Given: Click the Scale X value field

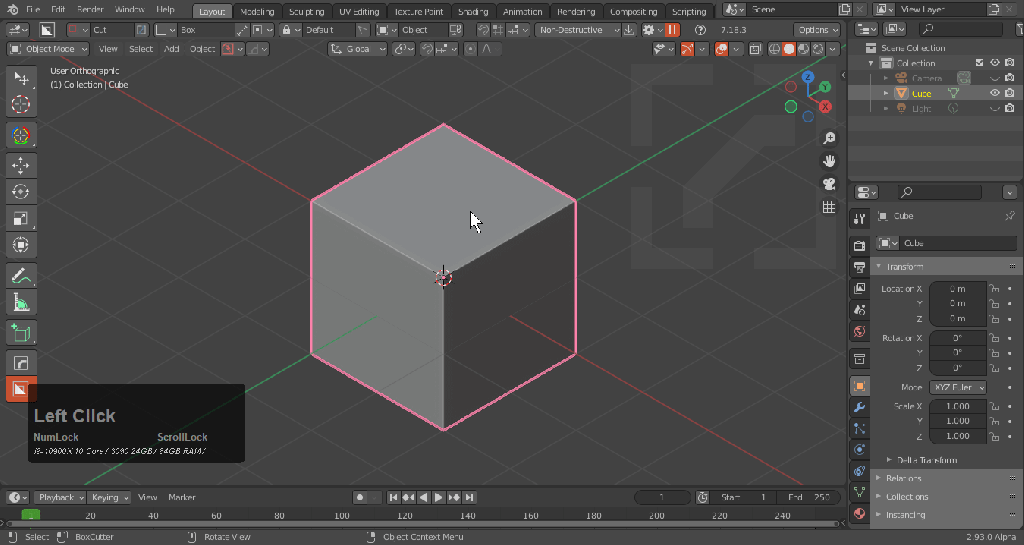Looking at the screenshot, I should [957, 407].
